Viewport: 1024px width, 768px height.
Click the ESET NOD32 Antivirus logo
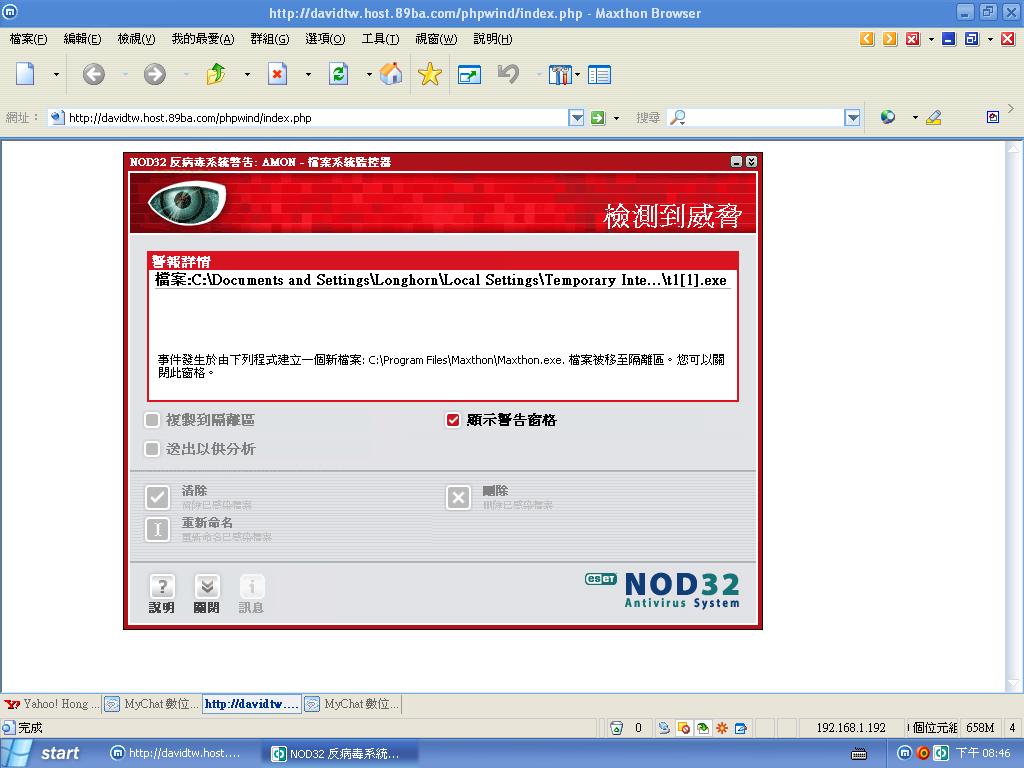tap(662, 590)
